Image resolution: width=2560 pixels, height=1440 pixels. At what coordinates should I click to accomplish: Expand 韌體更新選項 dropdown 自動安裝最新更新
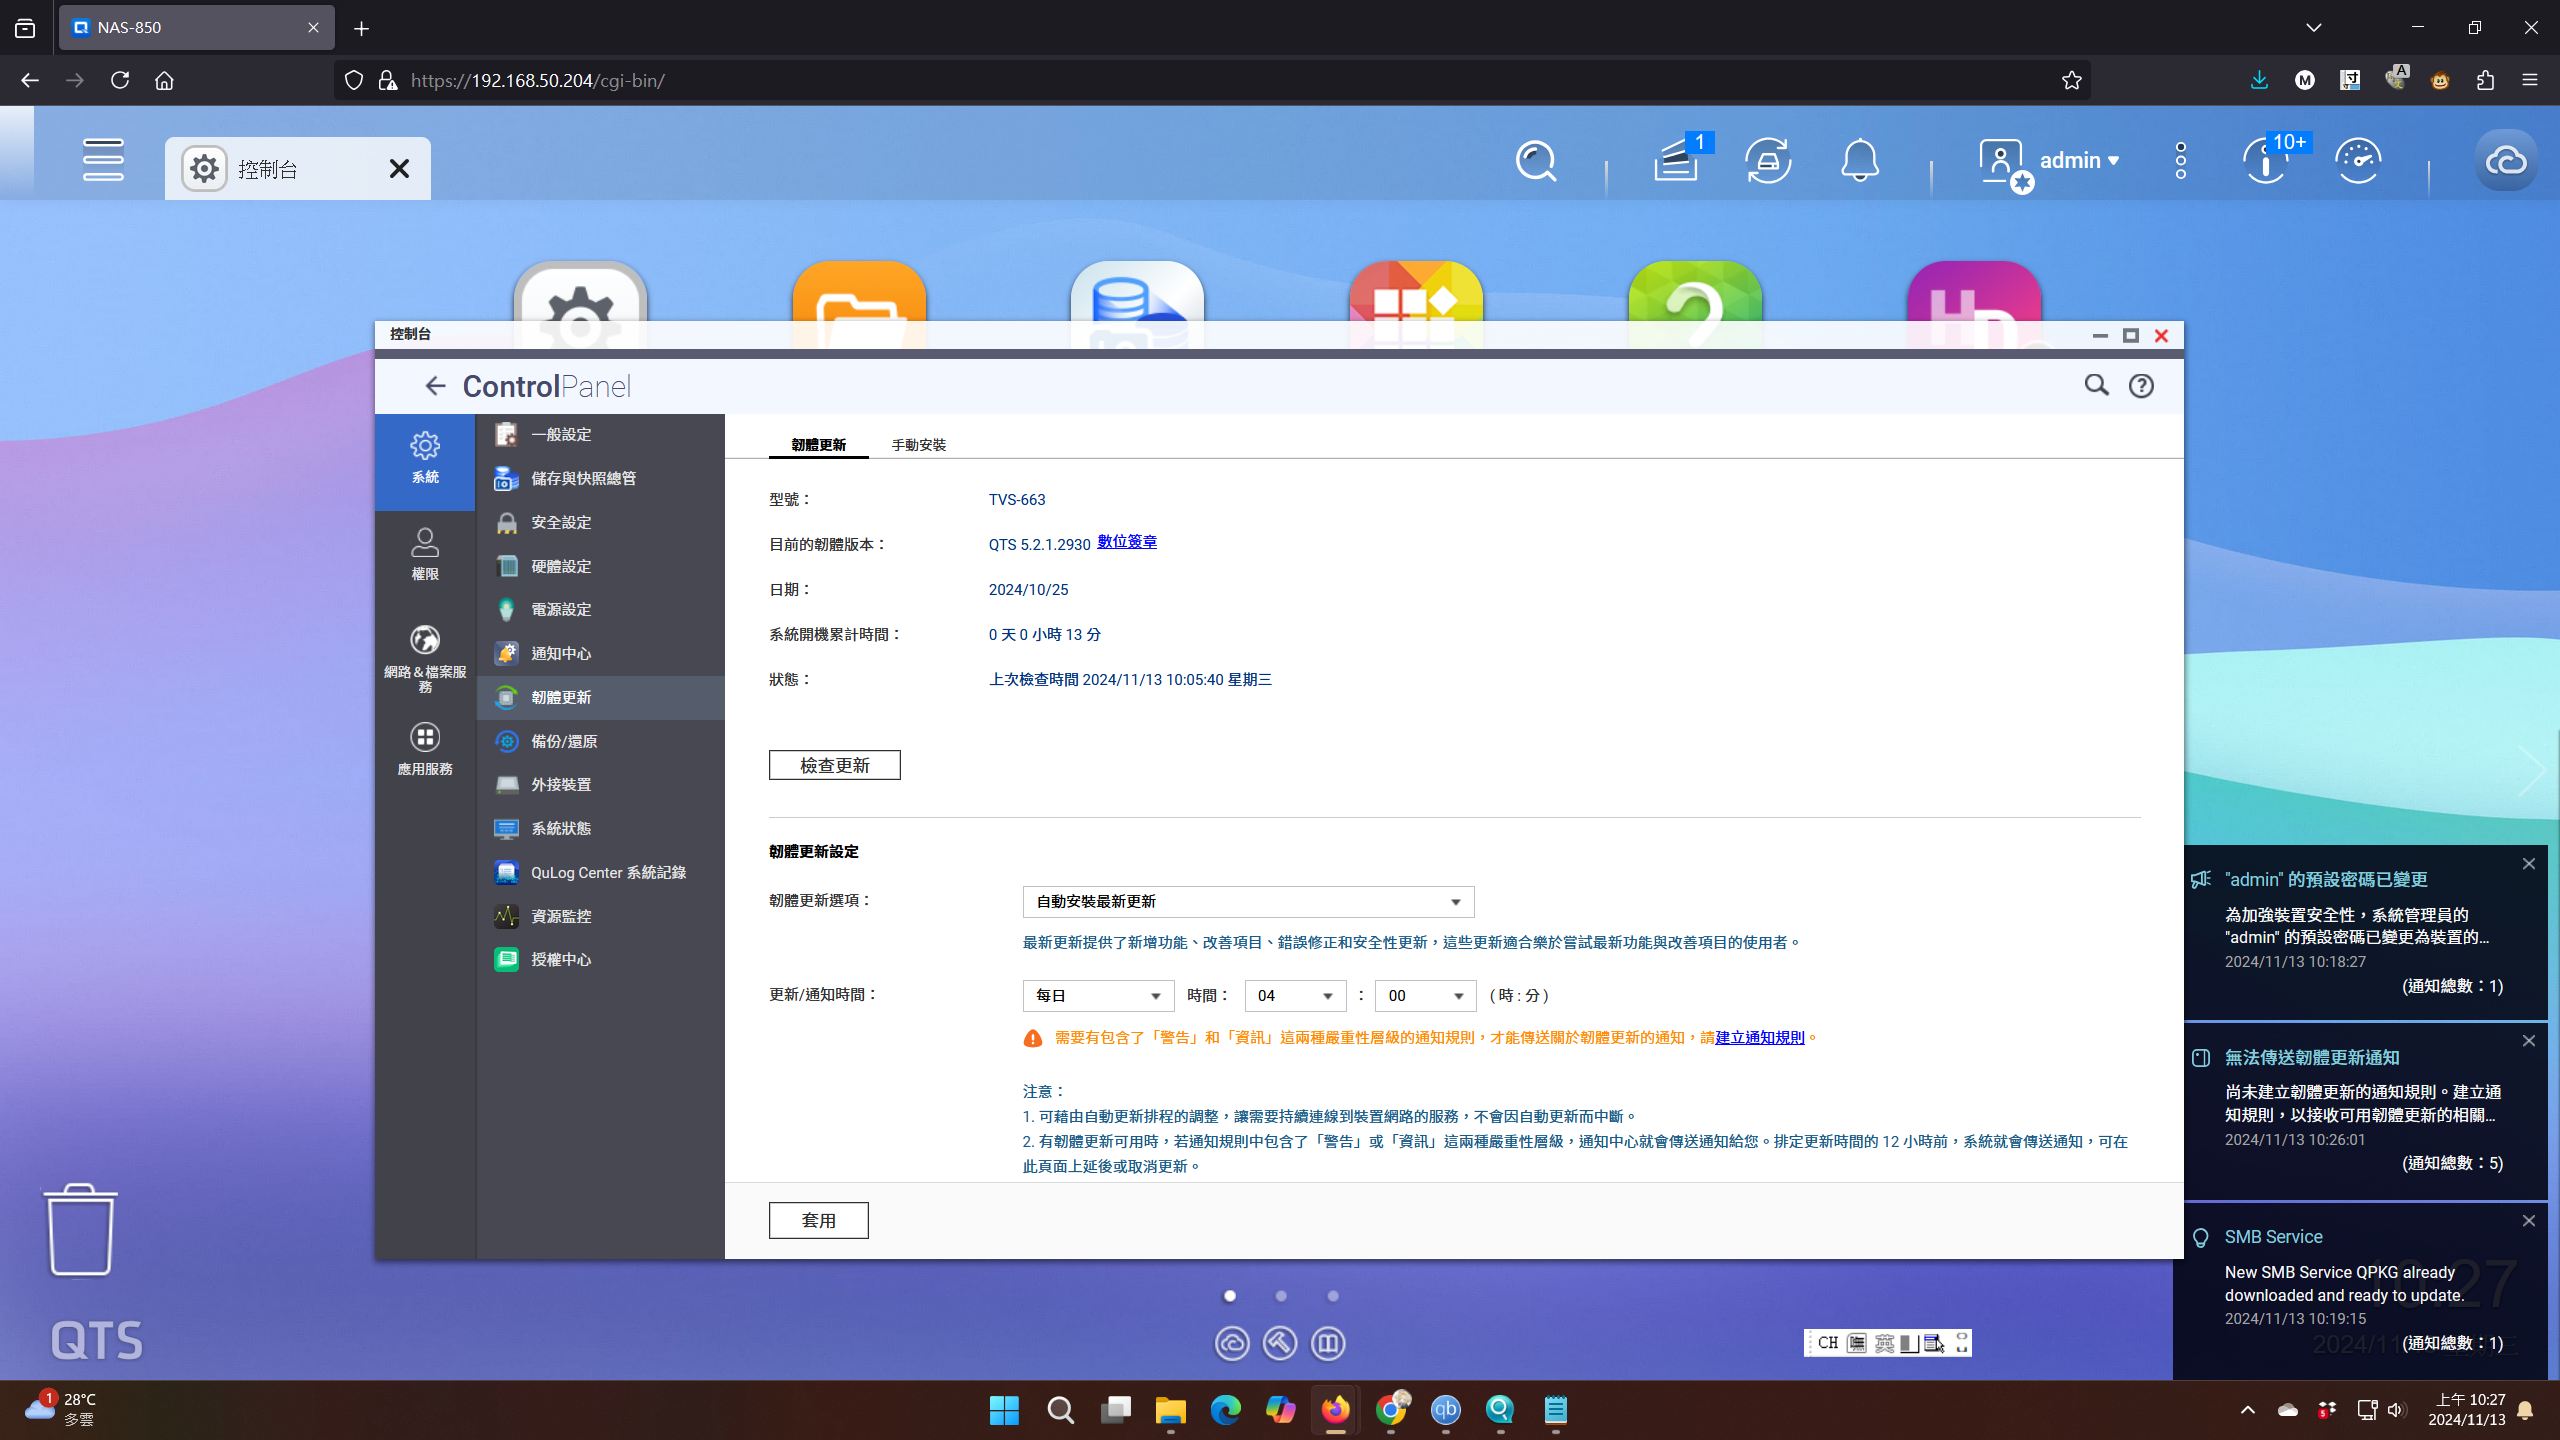1248,902
